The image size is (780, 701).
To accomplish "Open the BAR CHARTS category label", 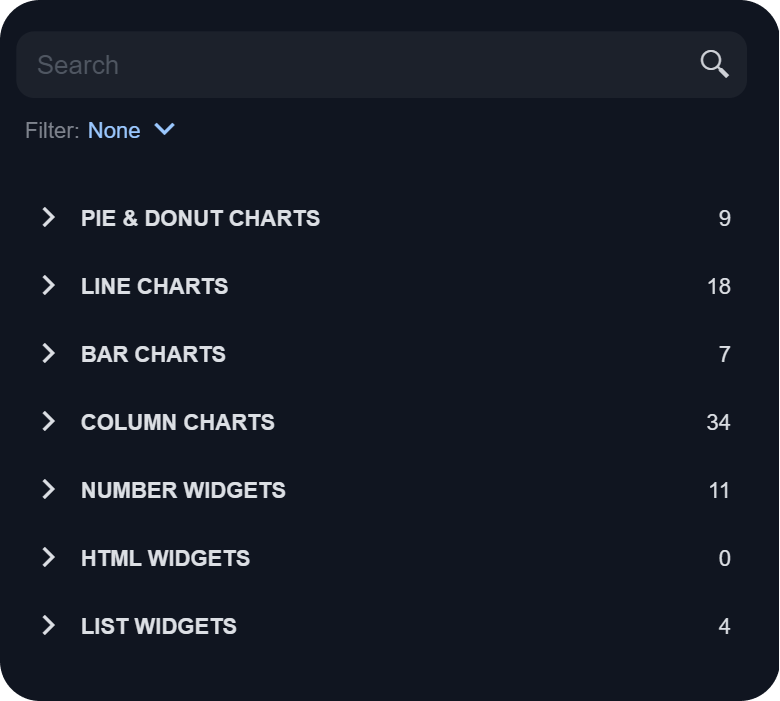I will 153,354.
